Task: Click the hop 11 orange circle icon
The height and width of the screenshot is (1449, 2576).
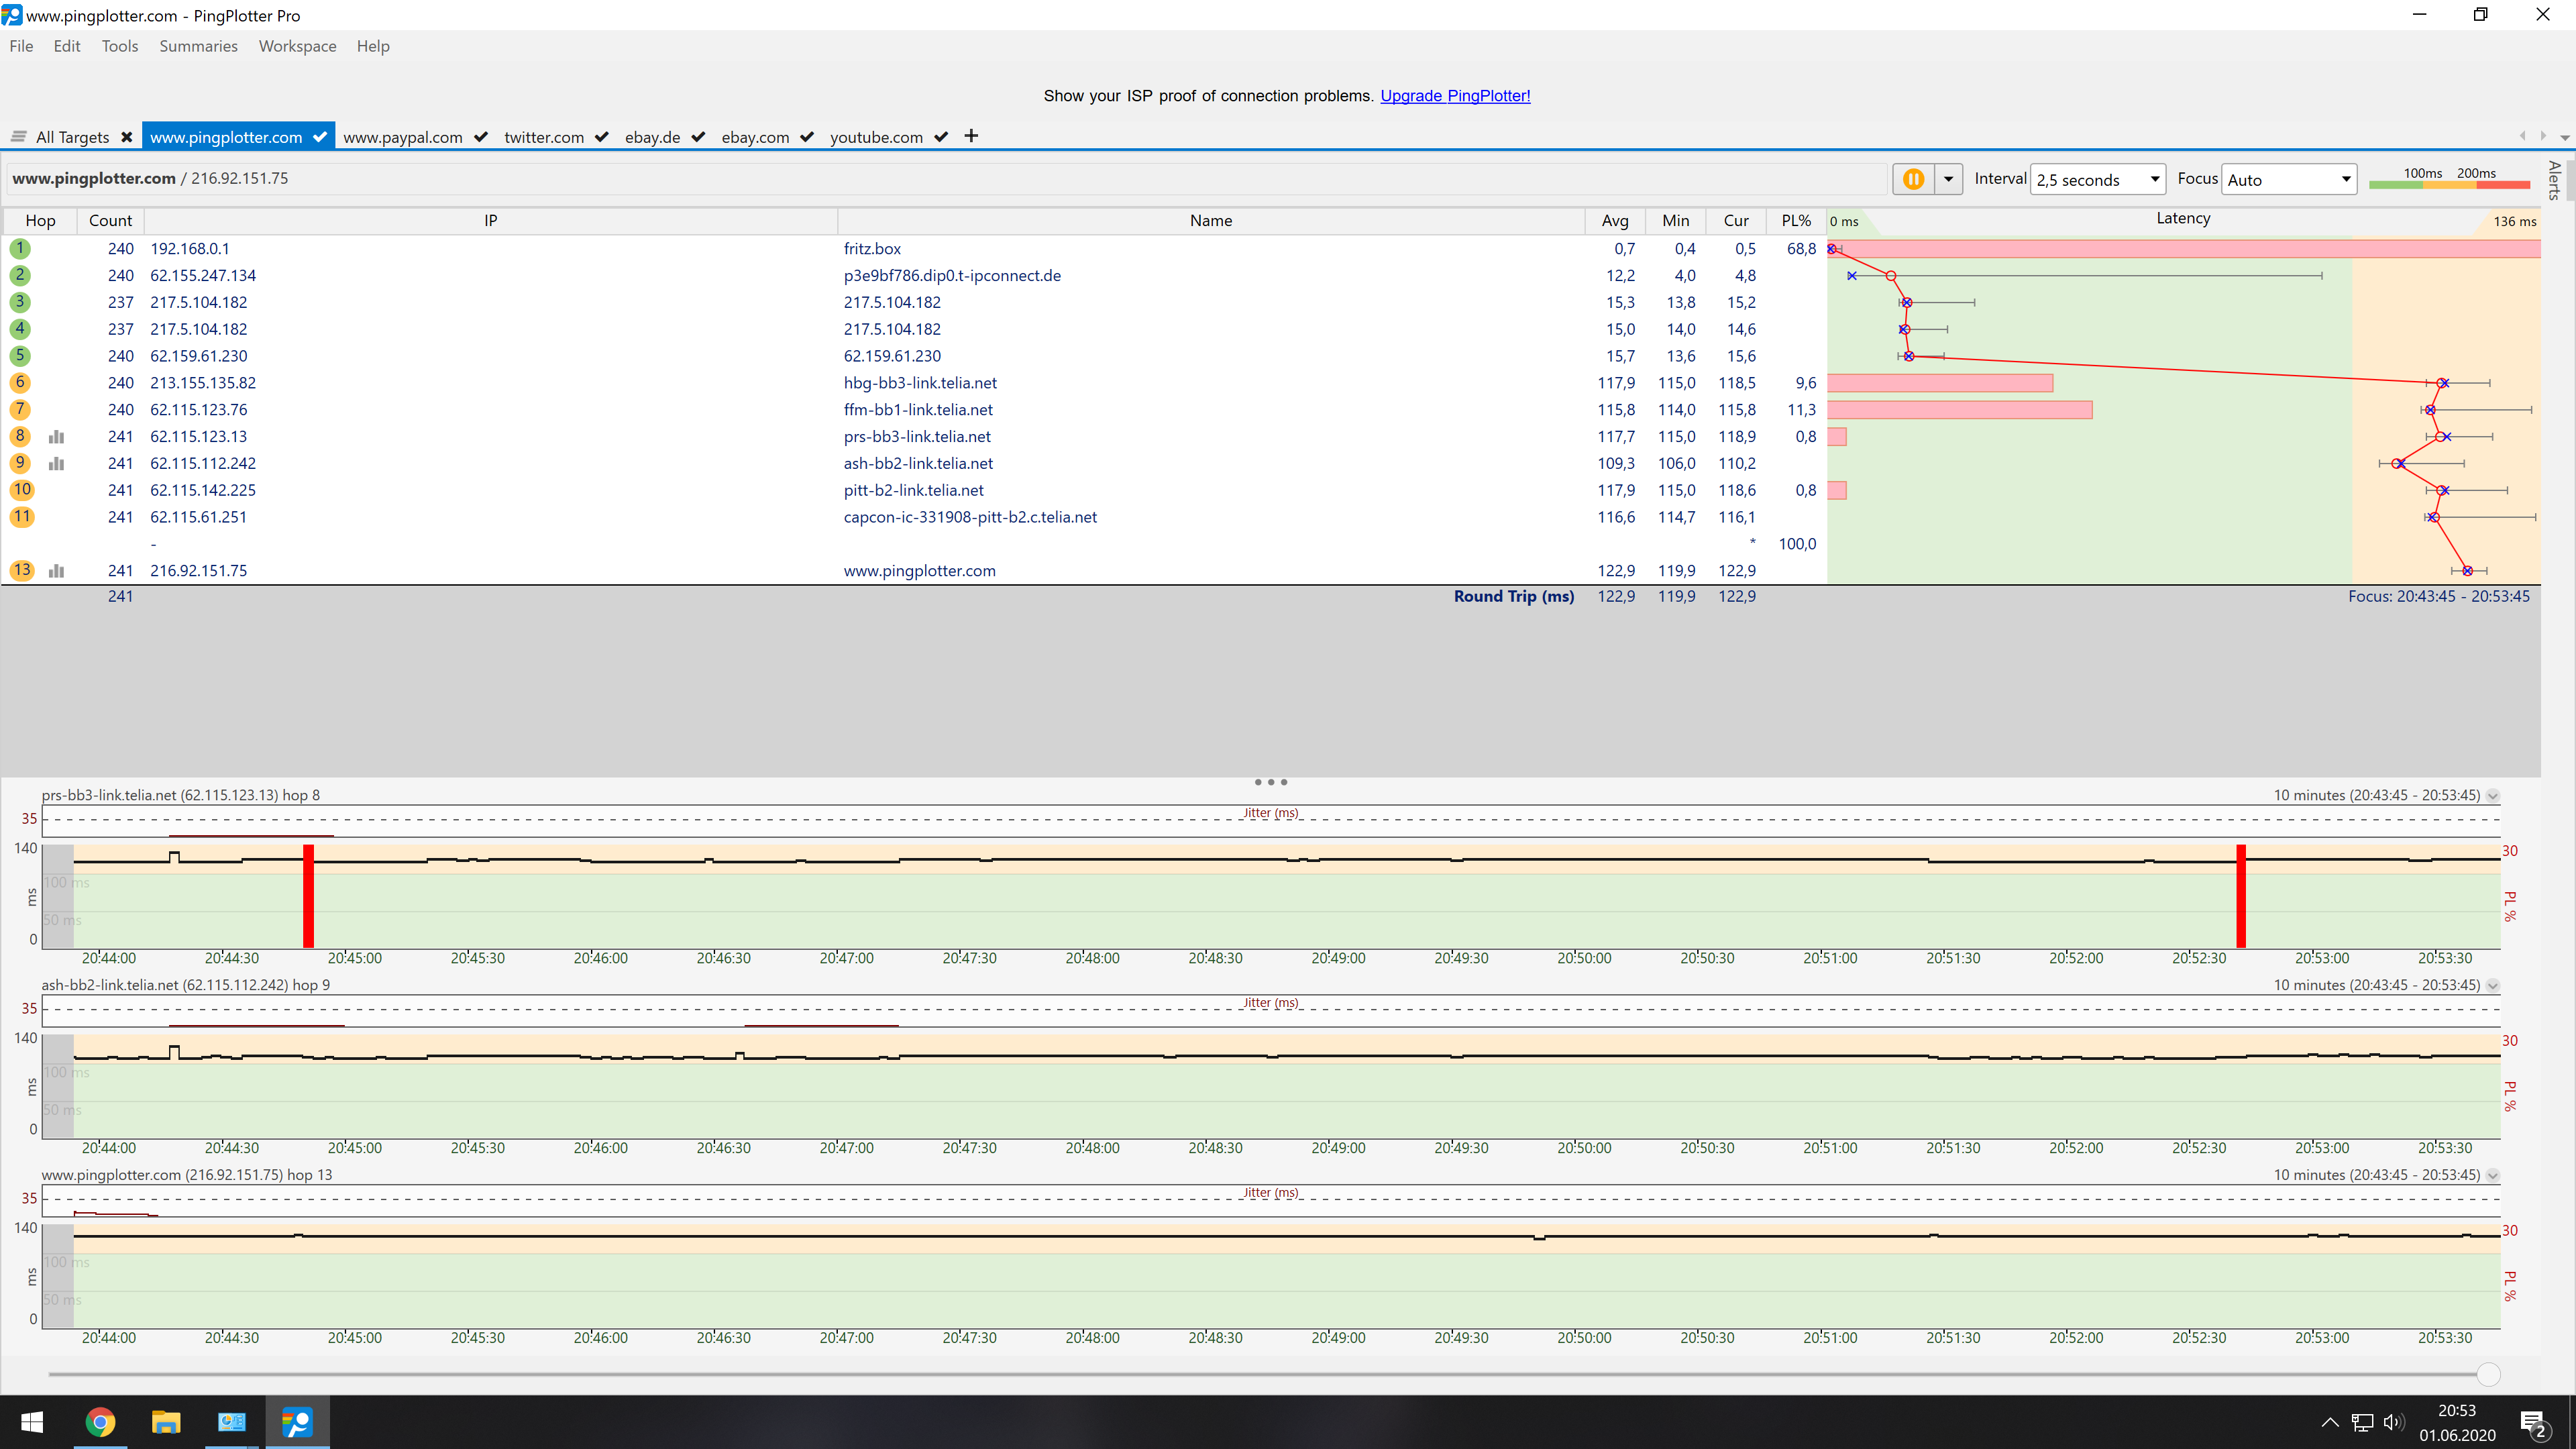Action: click(x=22, y=517)
